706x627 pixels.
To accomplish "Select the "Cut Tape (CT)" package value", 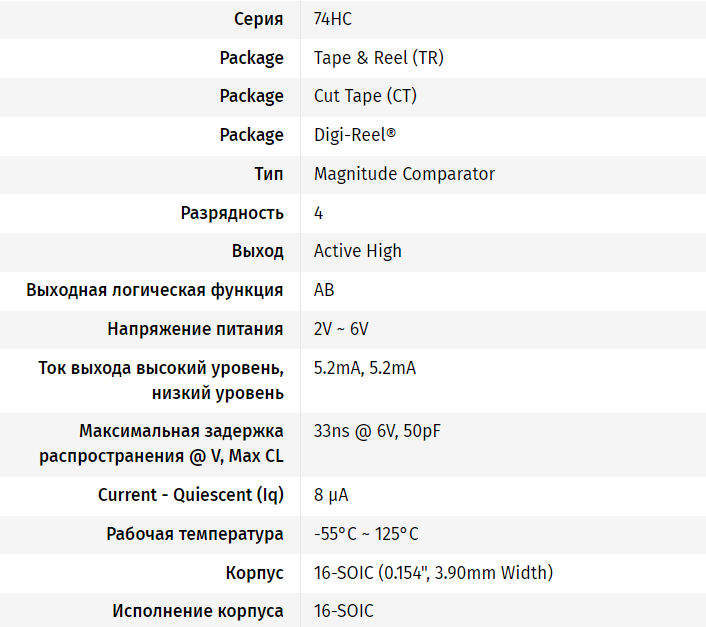I will pyautogui.click(x=365, y=96).
